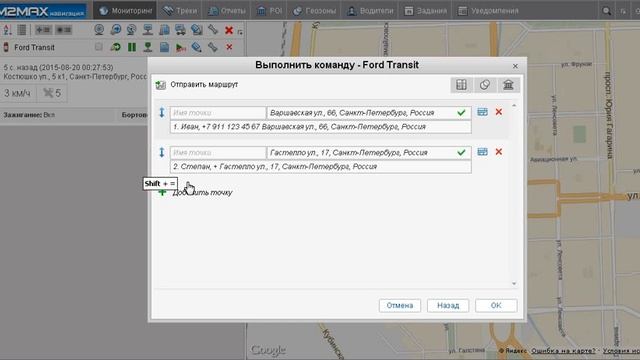The image size is (640, 360).
Task: Click the blue table icon for Варшавская point
Action: (482, 112)
